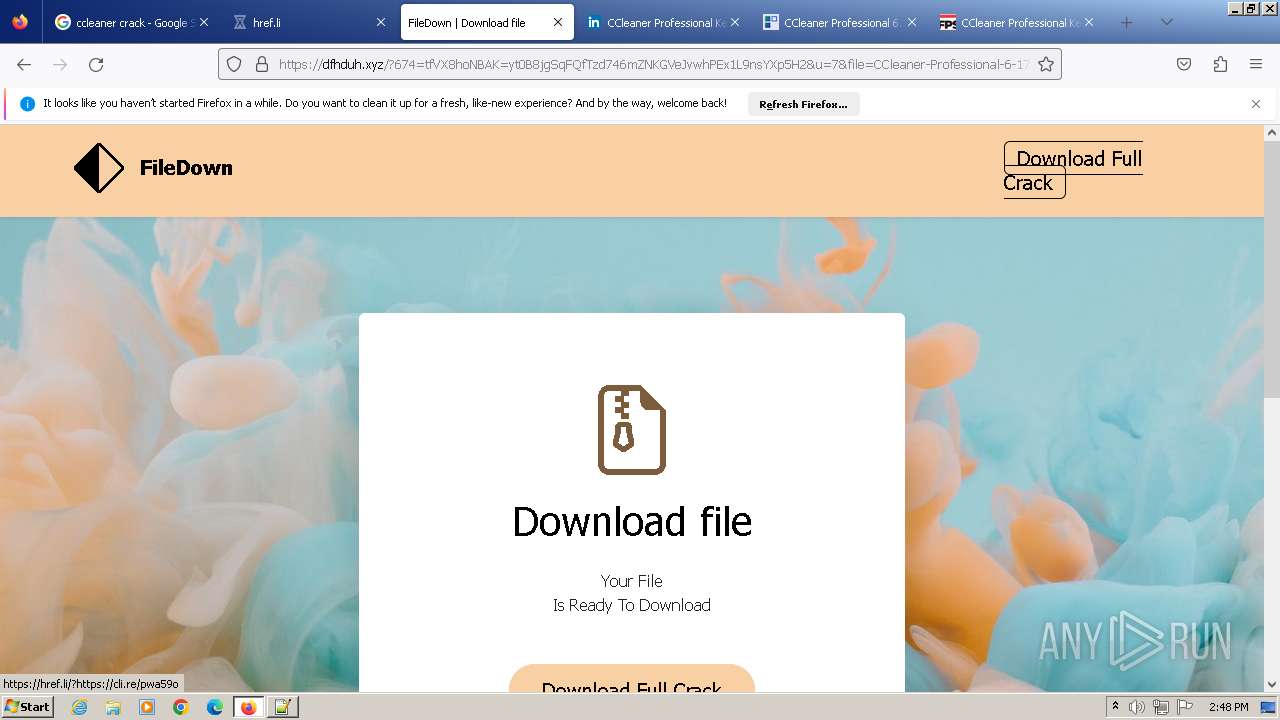Click the Refresh Firefox button
This screenshot has height=720, width=1280.
pos(803,104)
